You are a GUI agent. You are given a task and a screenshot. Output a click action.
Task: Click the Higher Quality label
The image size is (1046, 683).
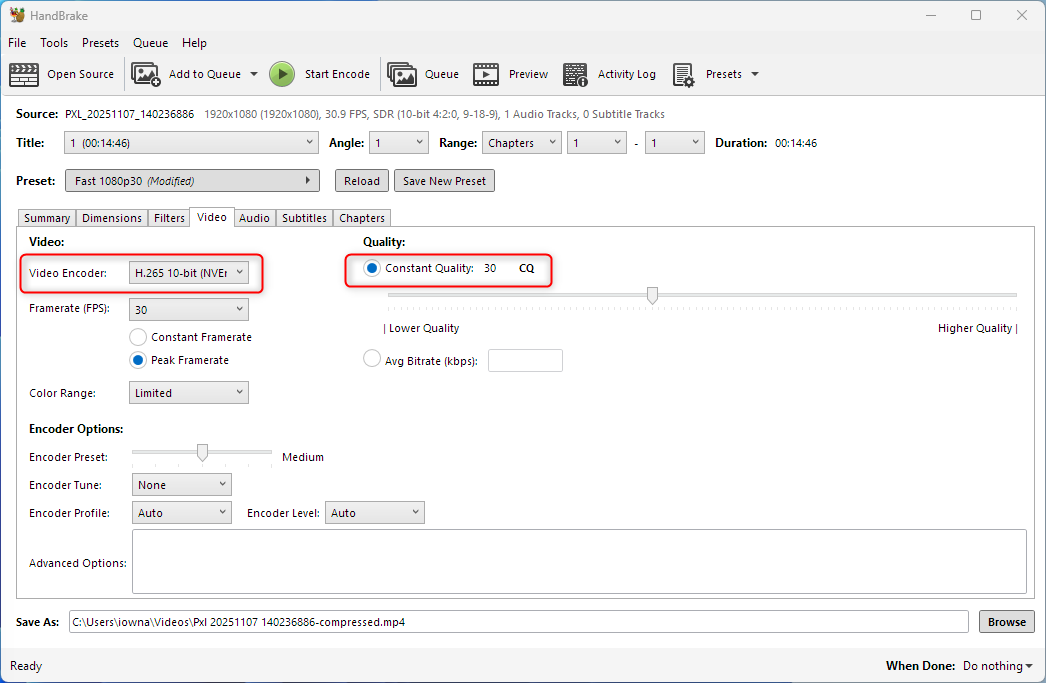tap(975, 328)
